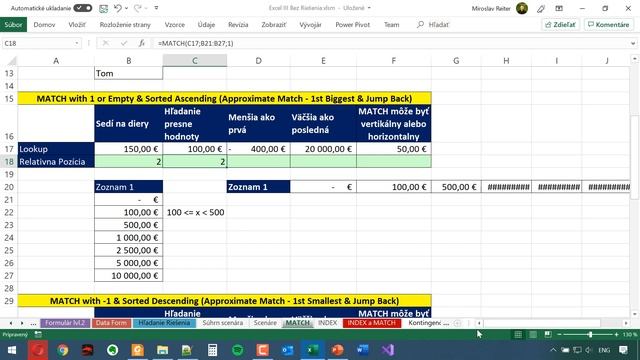Image resolution: width=640 pixels, height=360 pixels.
Task: Open file title Uložené dropdown
Action: pos(369,8)
